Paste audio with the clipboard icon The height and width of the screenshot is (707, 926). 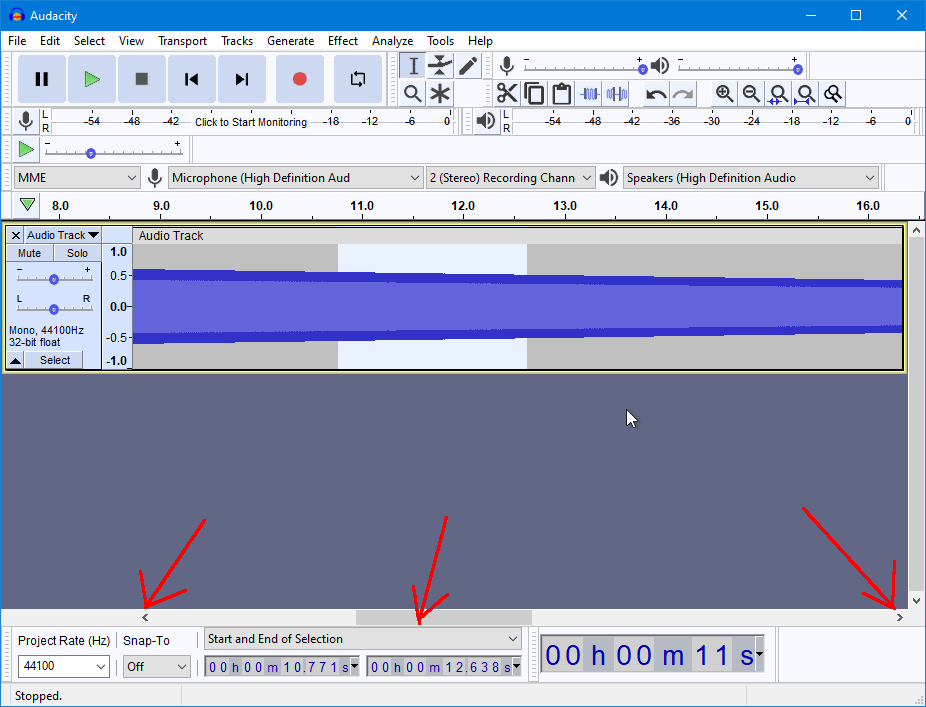pyautogui.click(x=562, y=94)
